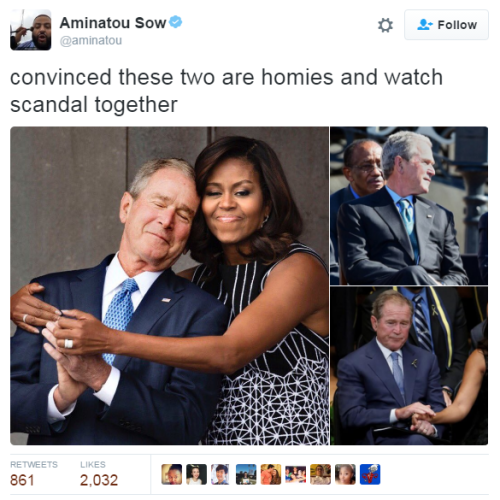Click the second liker avatar
This screenshot has width=500, height=500.
tap(196, 474)
